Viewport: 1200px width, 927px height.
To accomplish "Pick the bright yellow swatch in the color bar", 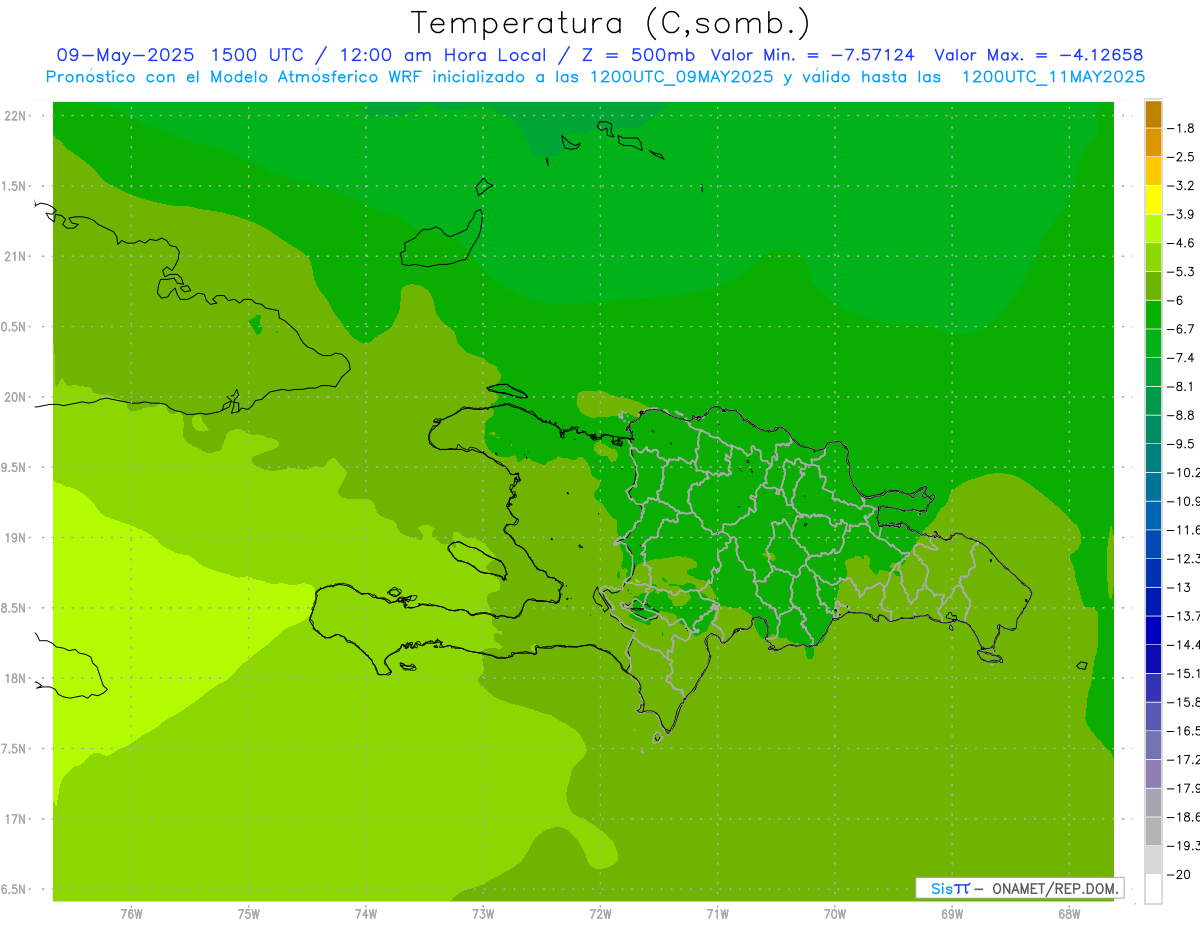I will [1153, 200].
